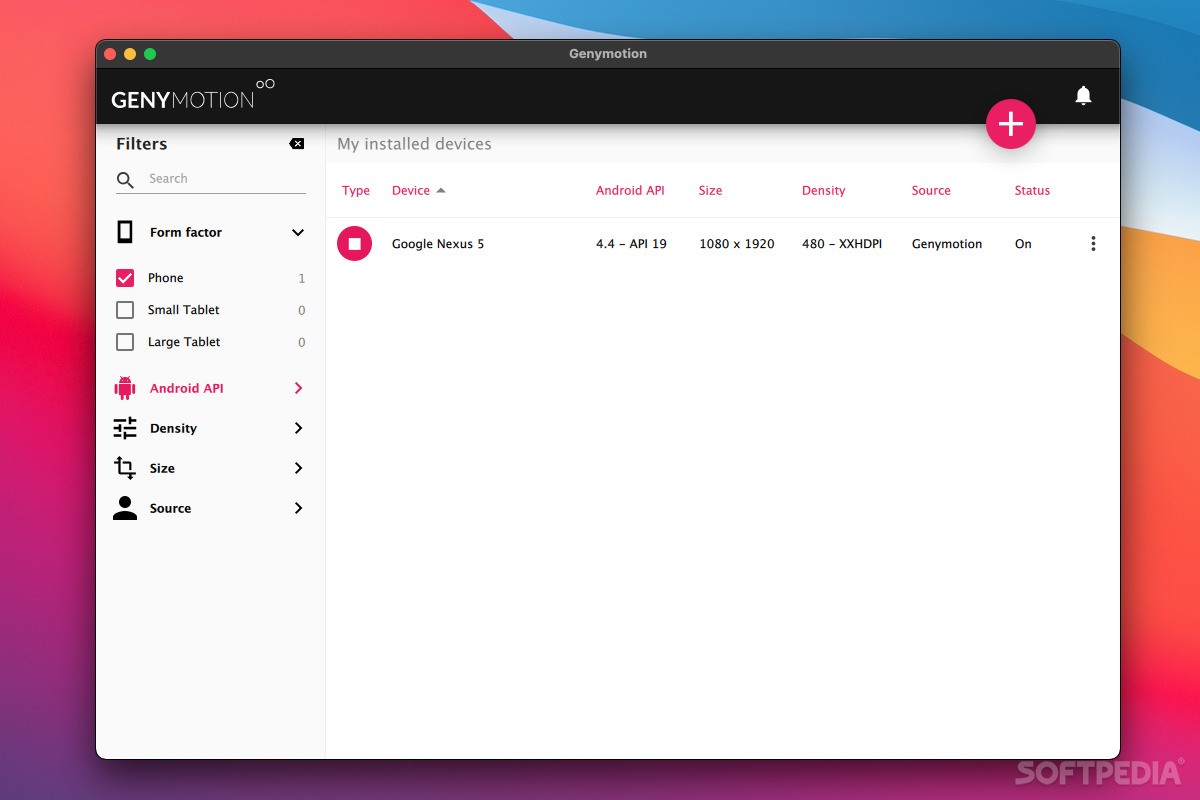1200x800 pixels.
Task: Sort by Density column header
Action: 824,190
